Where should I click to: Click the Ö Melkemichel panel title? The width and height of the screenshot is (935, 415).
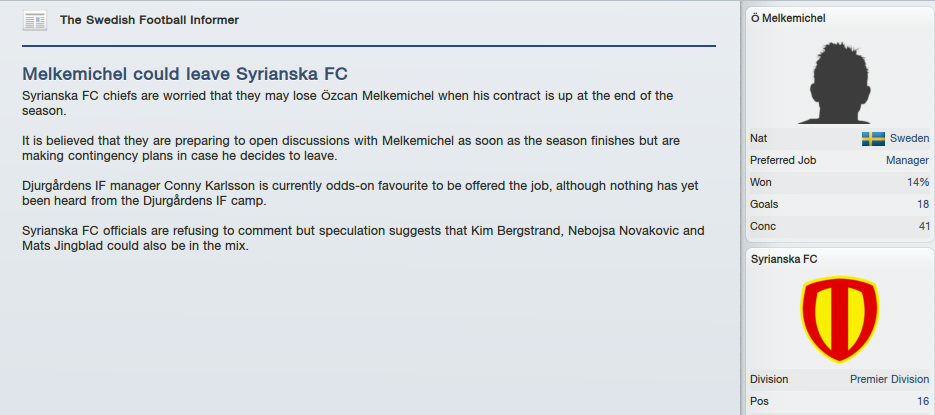point(788,18)
